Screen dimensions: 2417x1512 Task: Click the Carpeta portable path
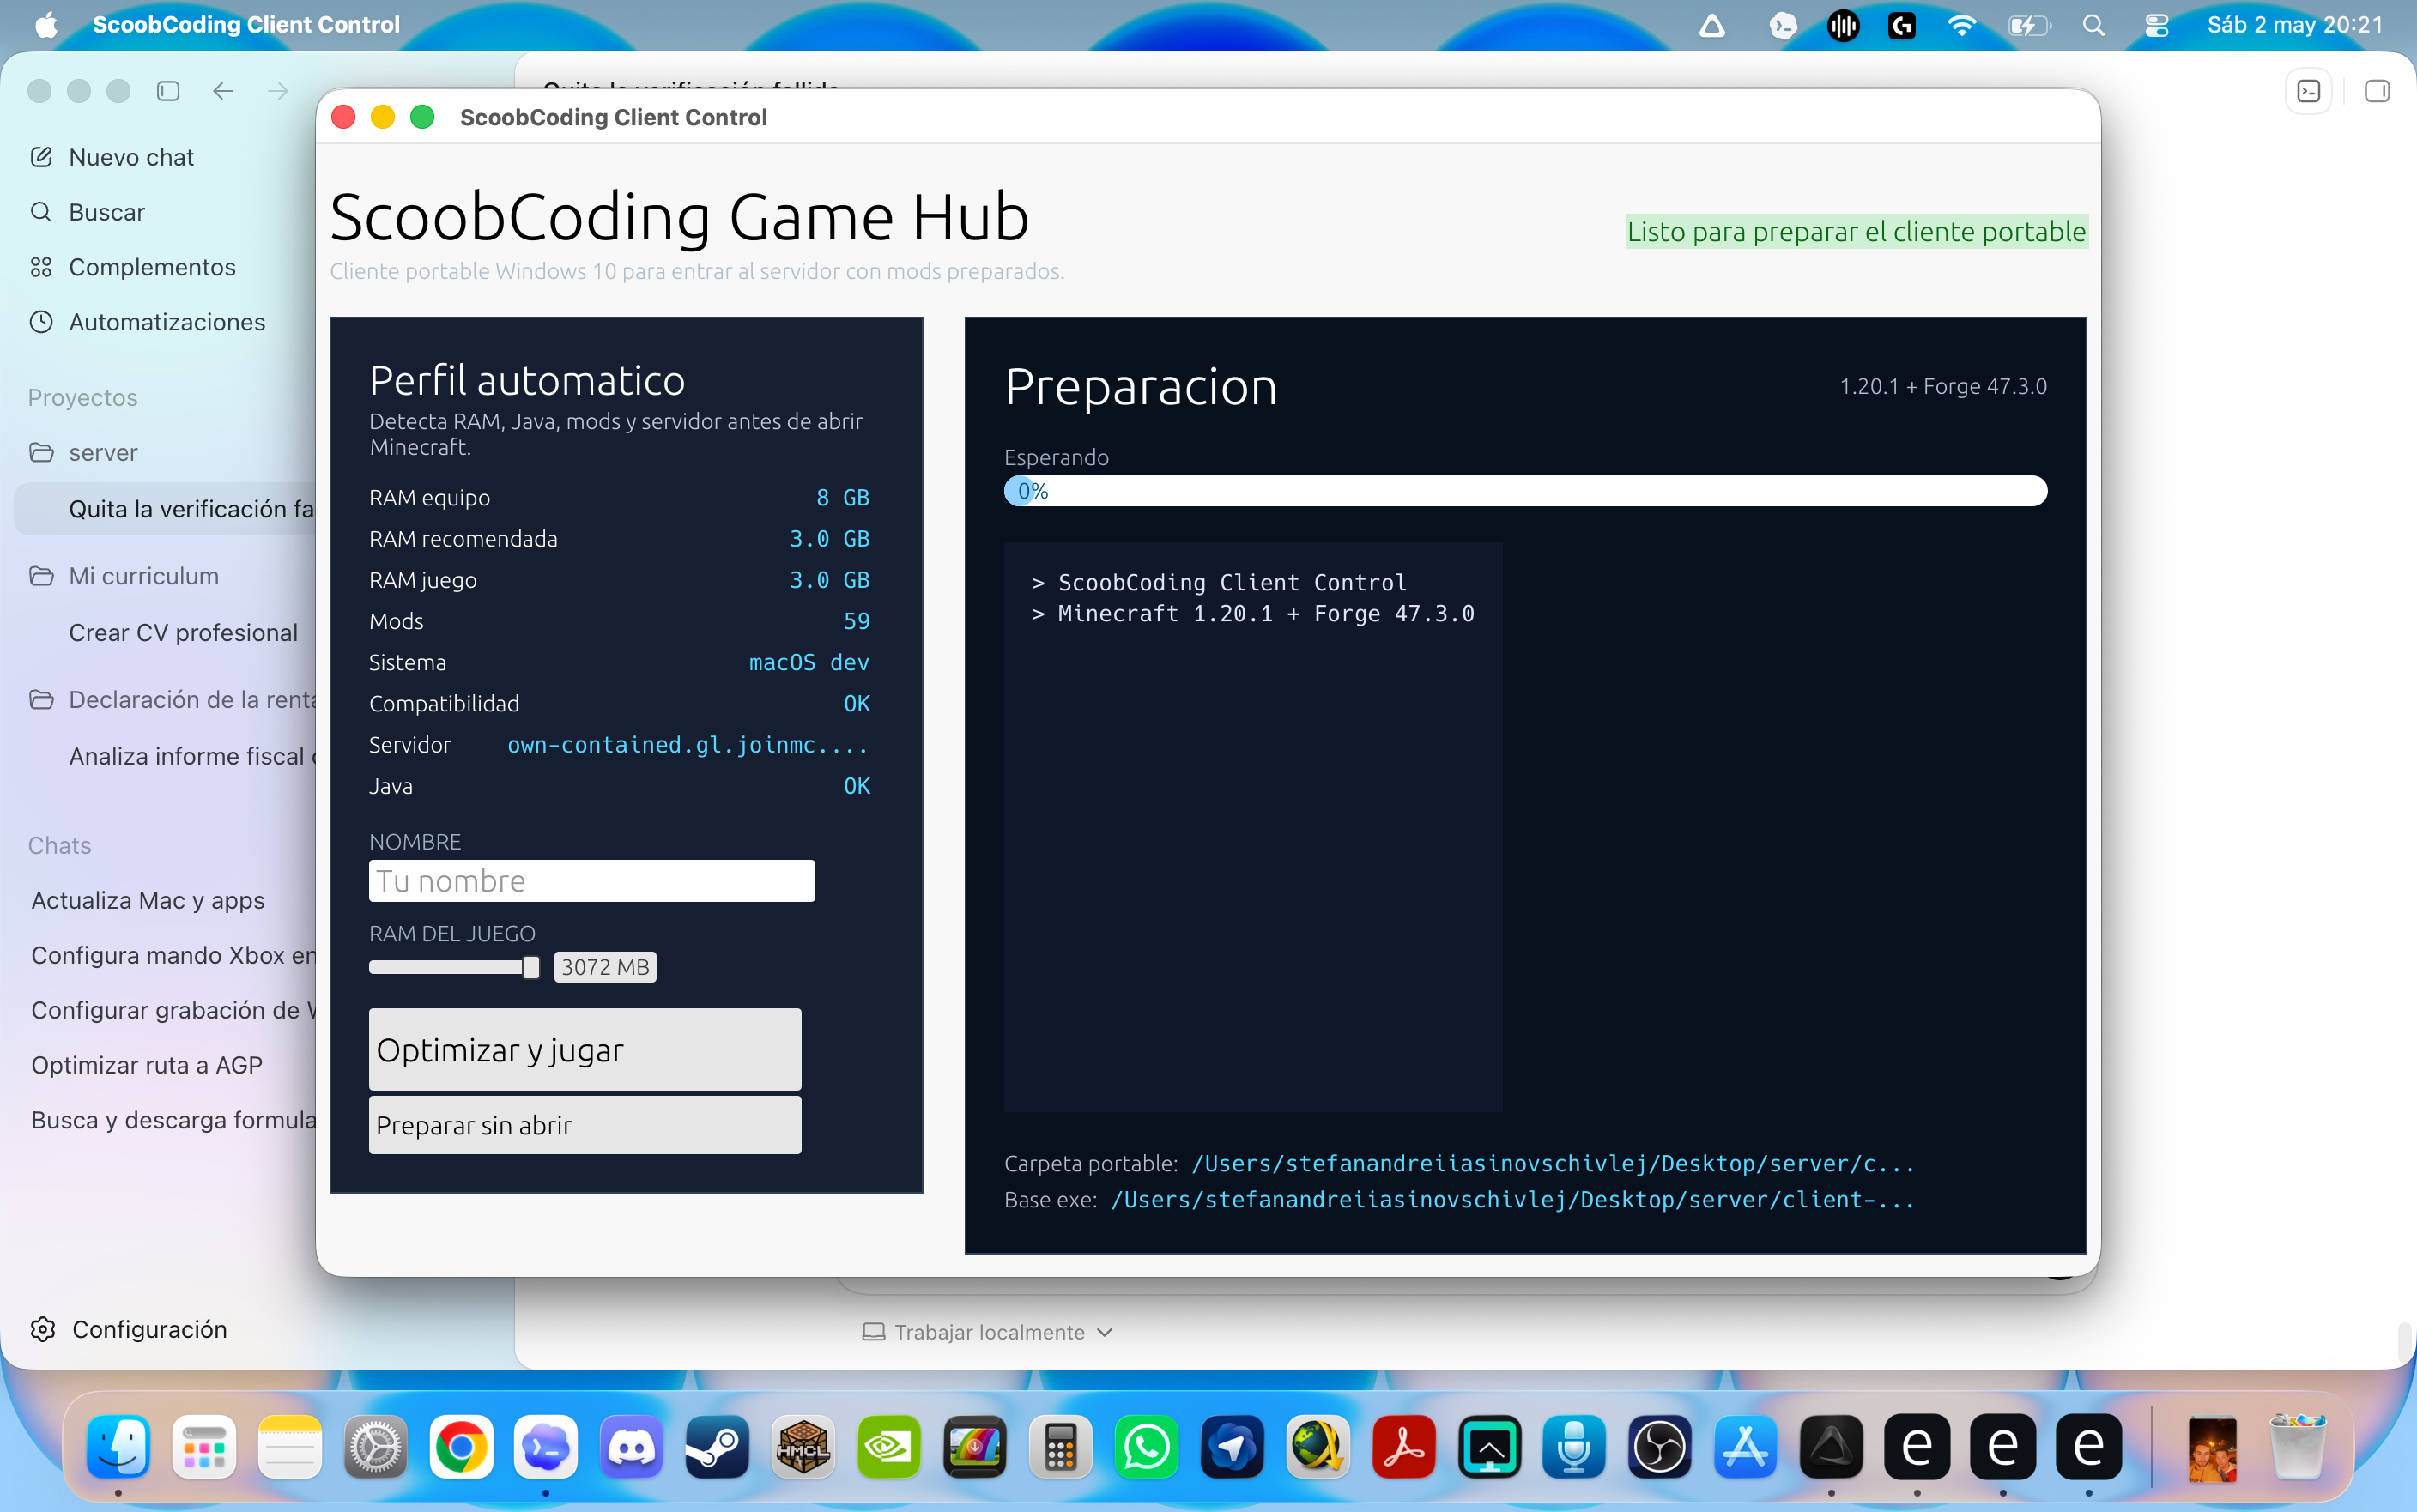(1552, 1163)
